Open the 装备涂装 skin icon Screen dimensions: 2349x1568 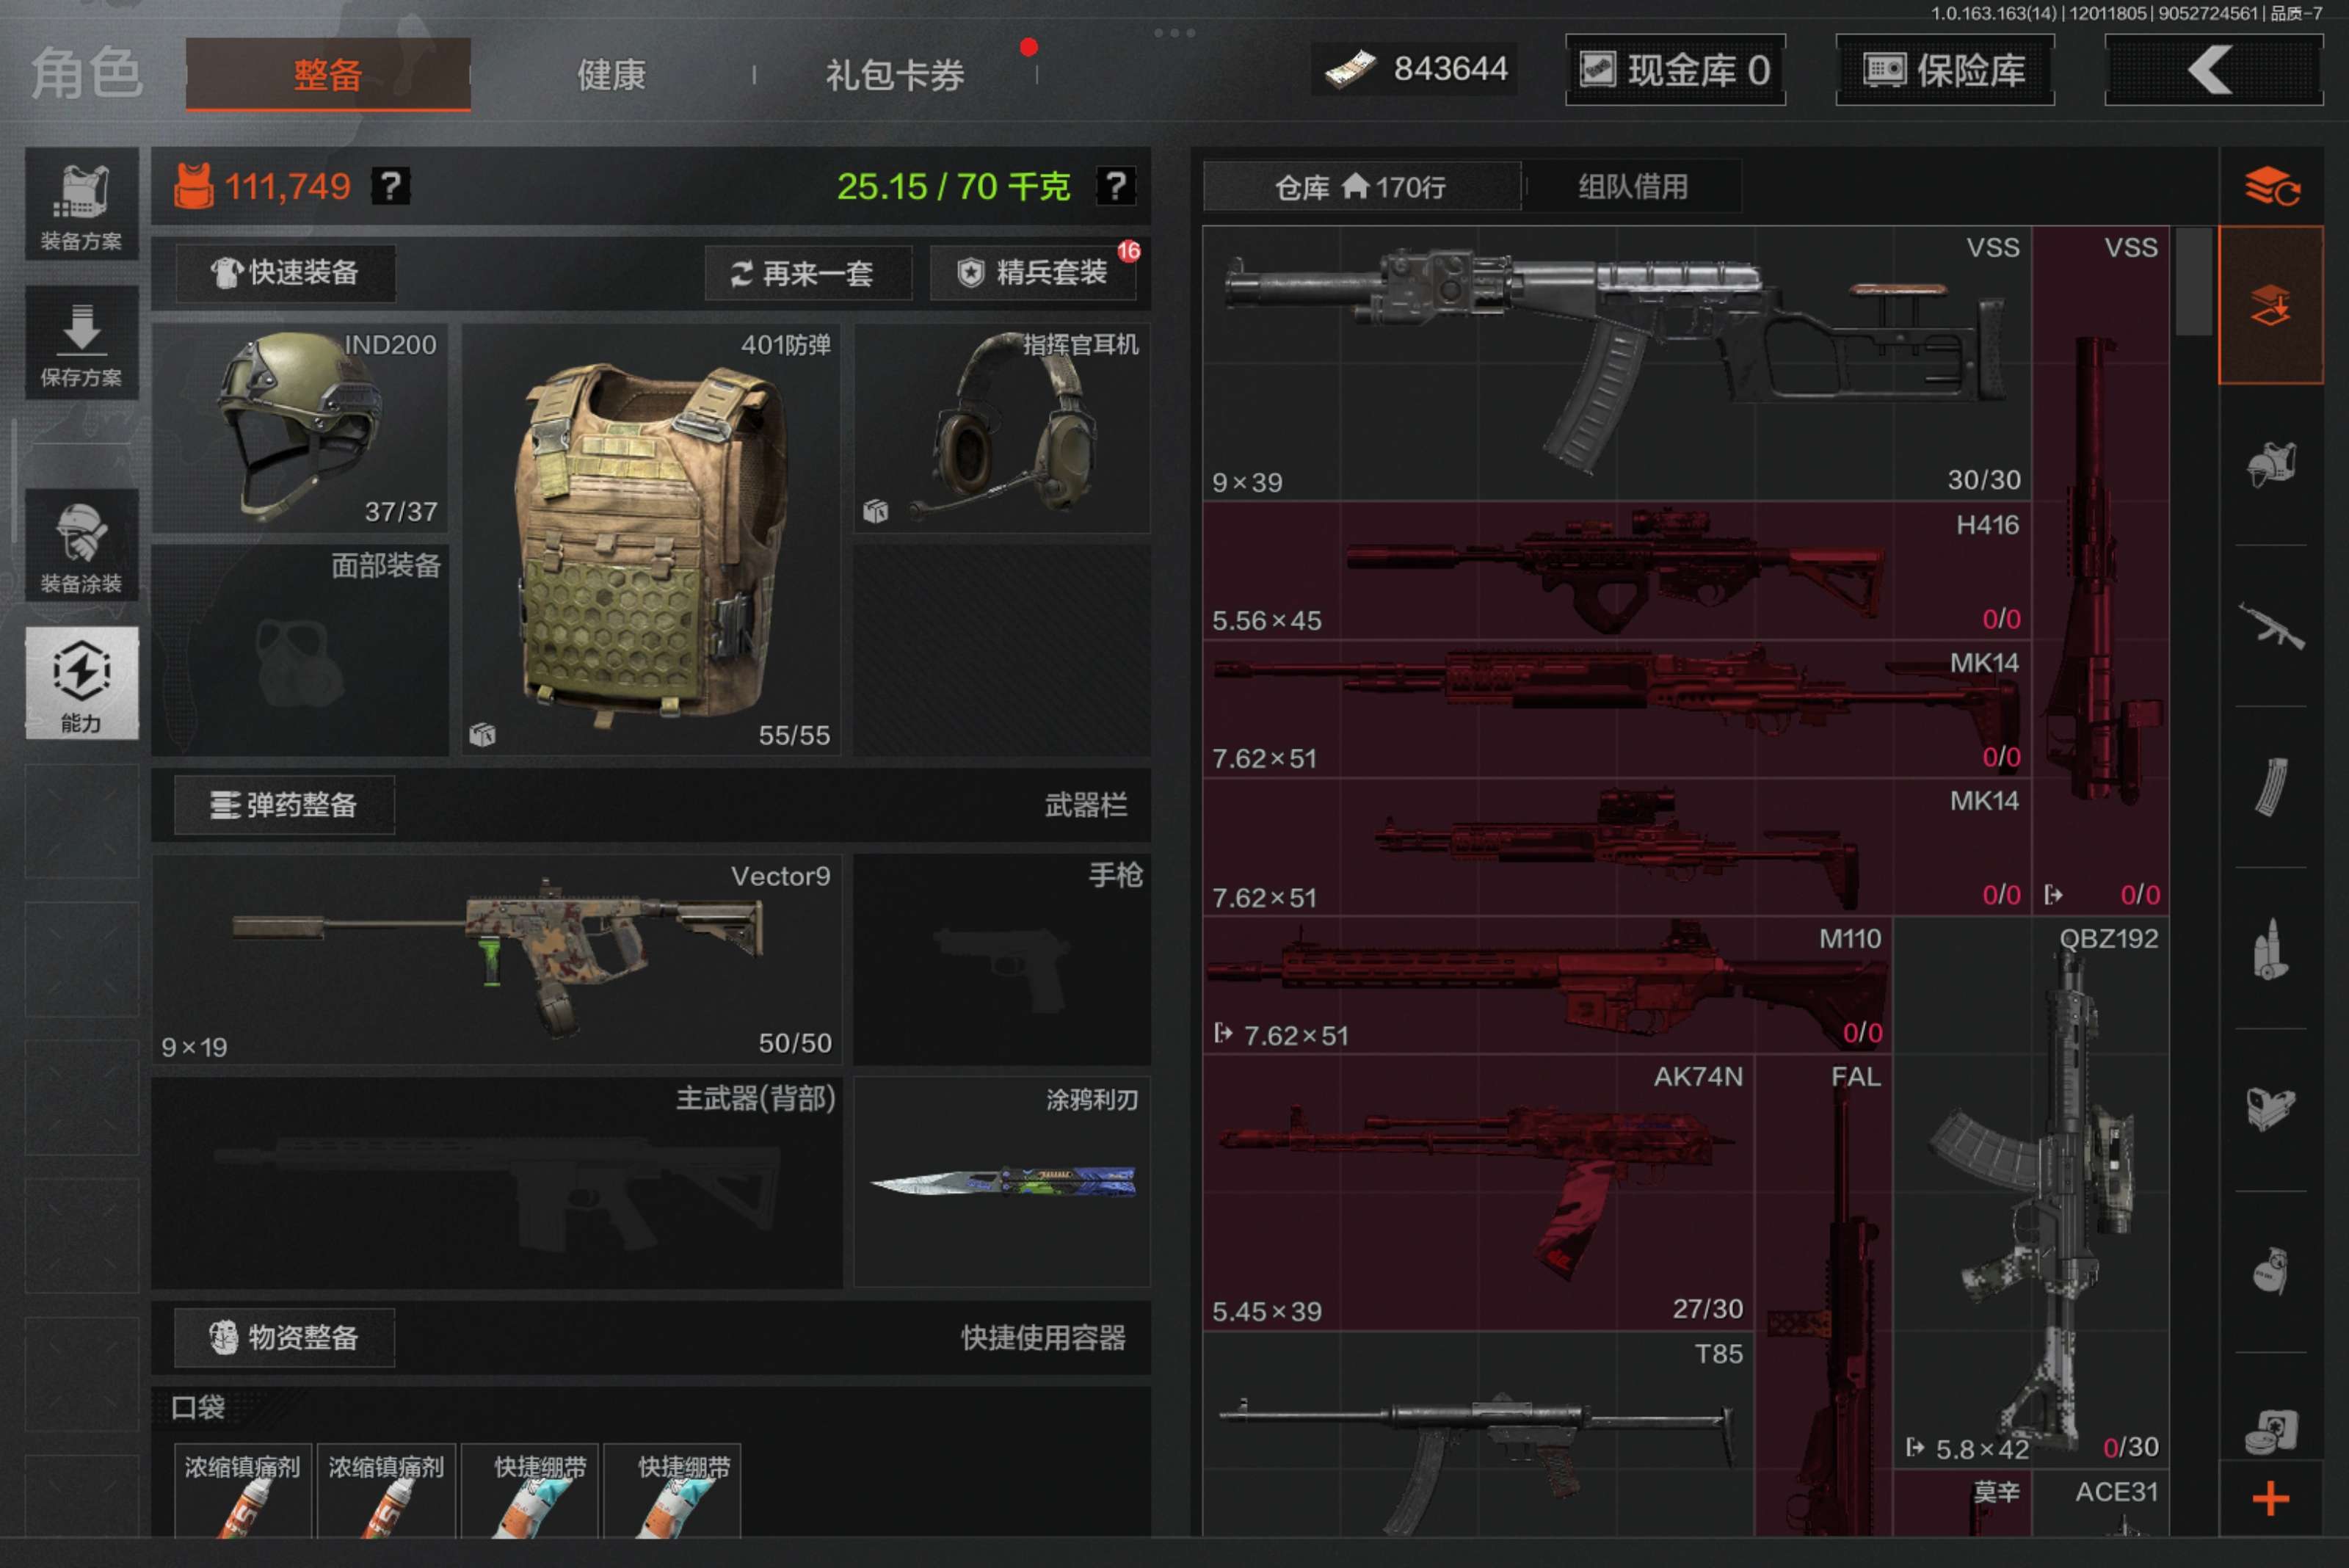coord(81,546)
